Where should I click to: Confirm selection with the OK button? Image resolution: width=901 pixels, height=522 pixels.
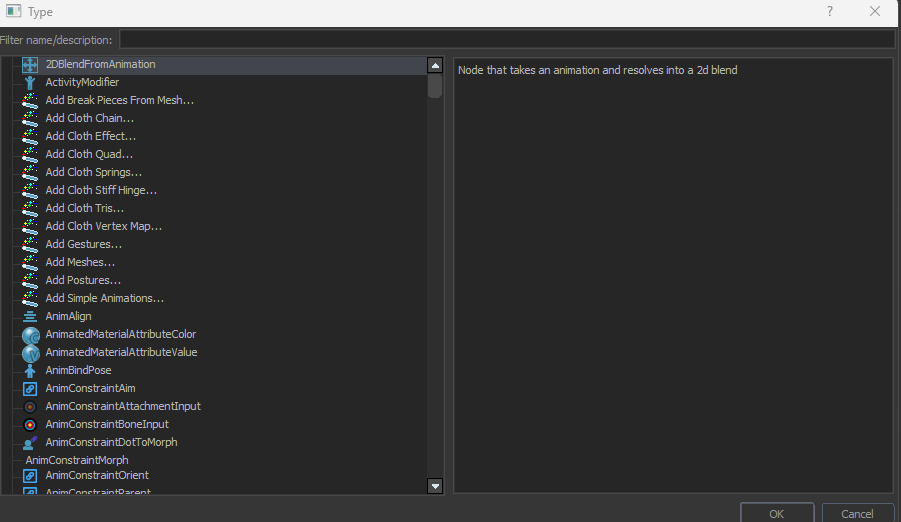click(777, 513)
